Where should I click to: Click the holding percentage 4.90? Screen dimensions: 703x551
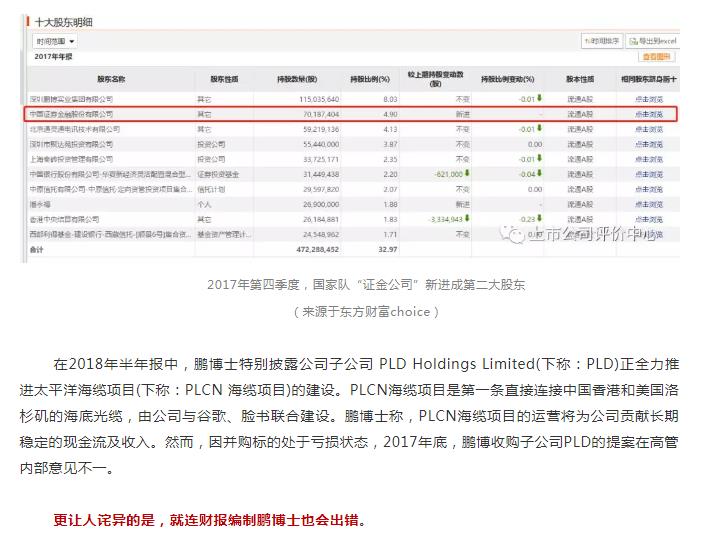(x=391, y=114)
